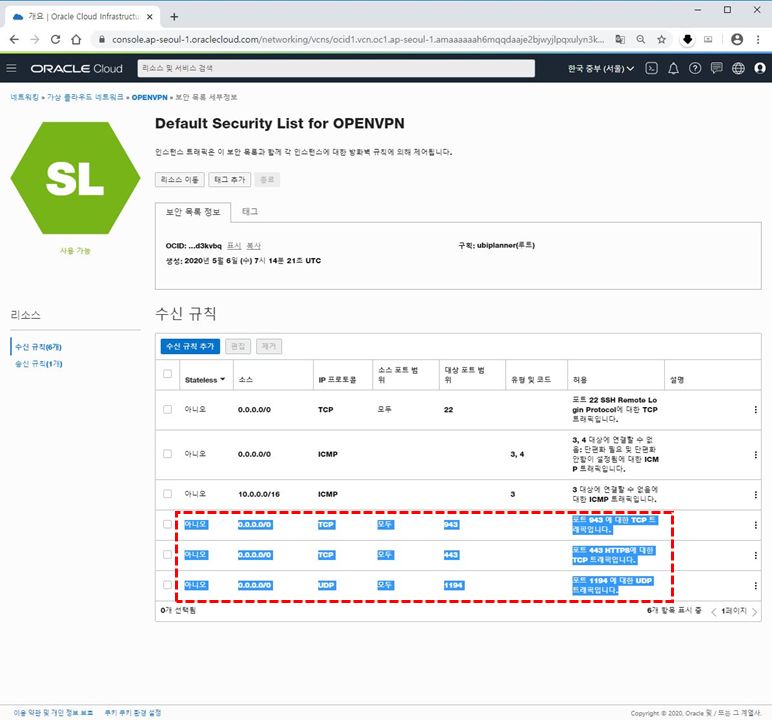Open the help question mark icon
The width and height of the screenshot is (772, 720).
click(x=695, y=68)
